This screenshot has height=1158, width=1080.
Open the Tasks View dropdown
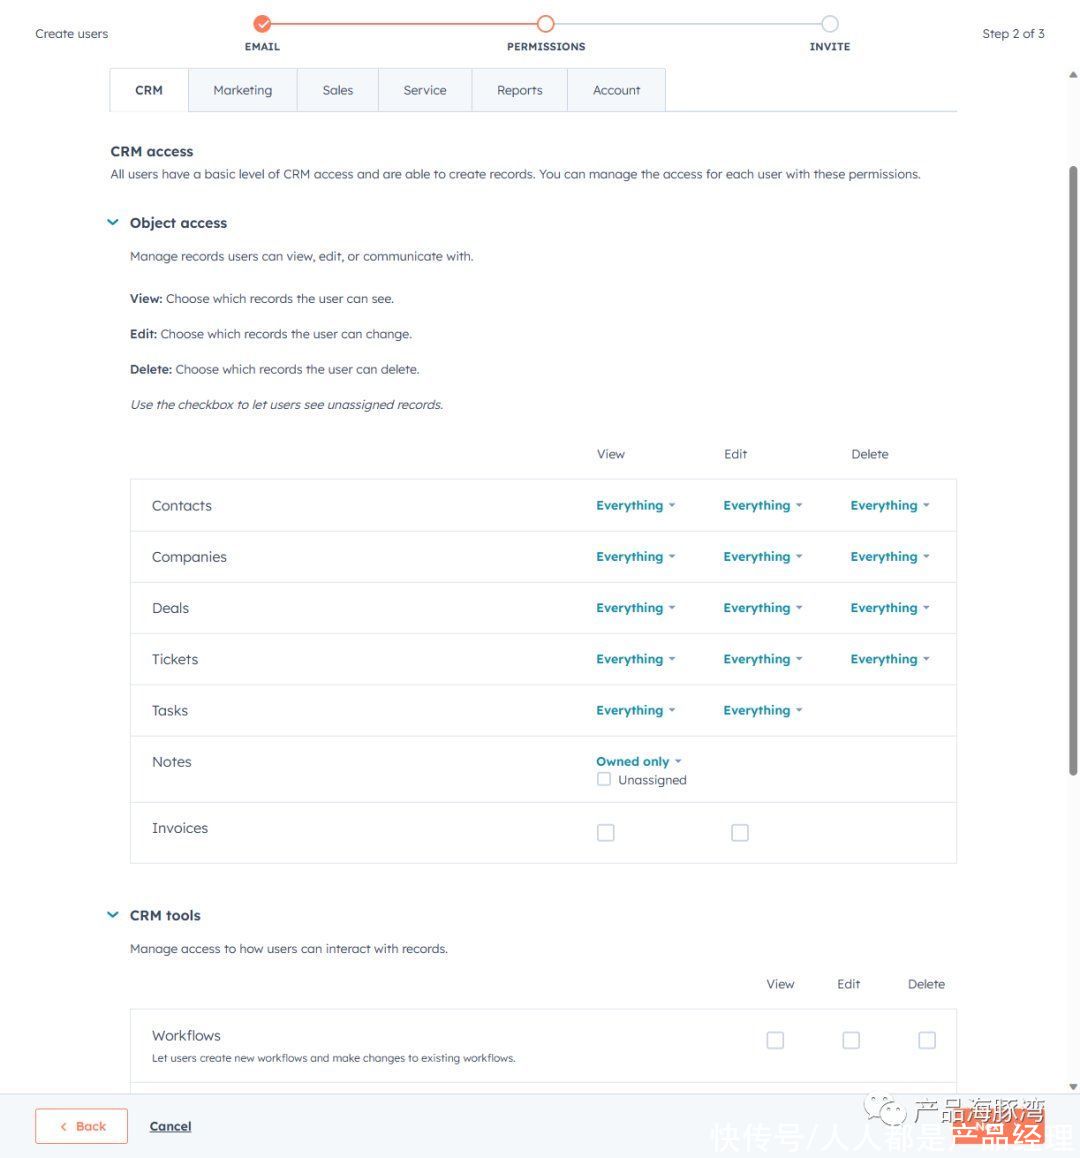tap(635, 710)
